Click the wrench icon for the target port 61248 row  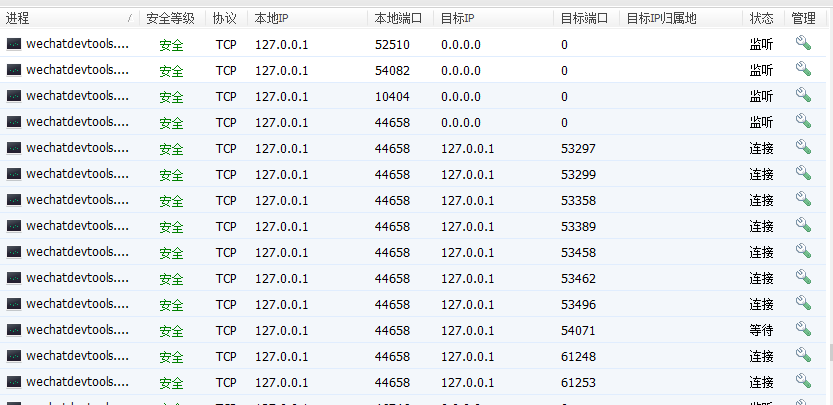(803, 356)
